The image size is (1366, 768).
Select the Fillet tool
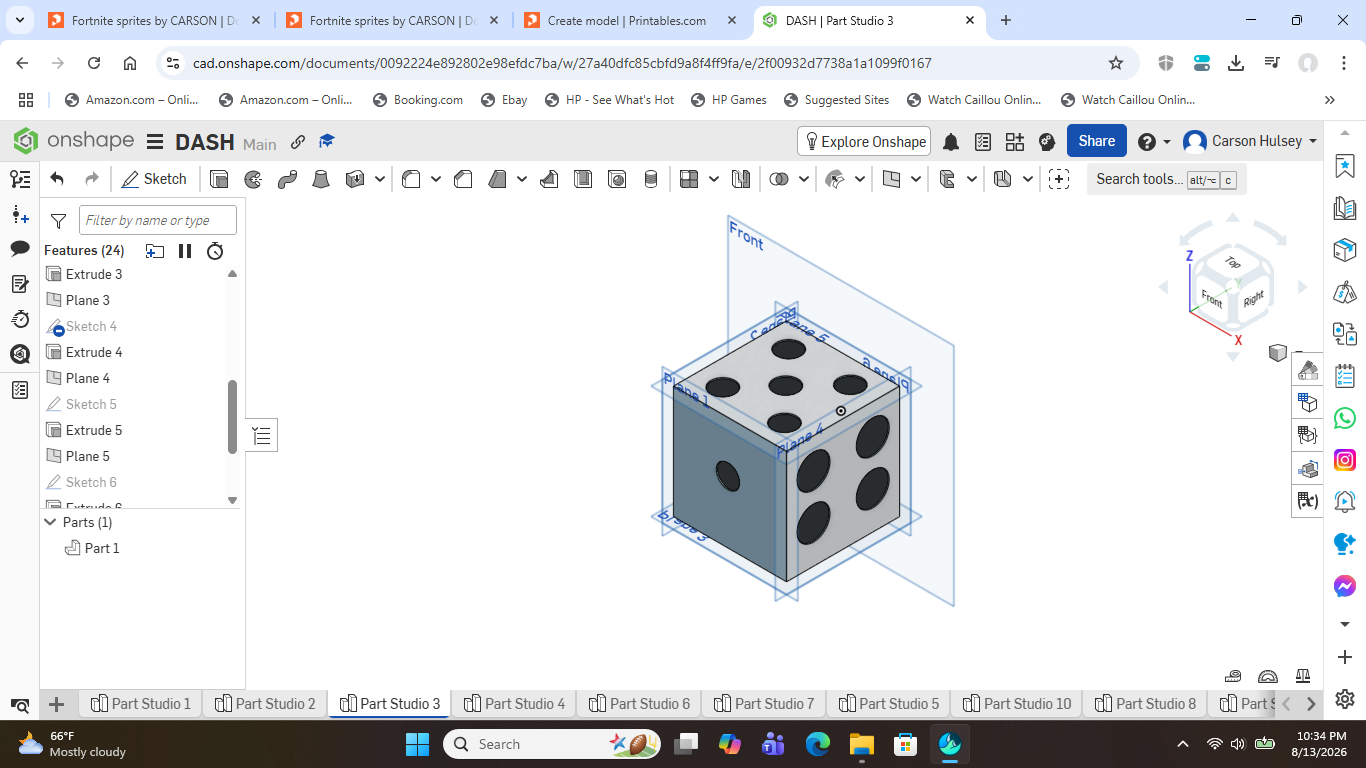point(411,179)
